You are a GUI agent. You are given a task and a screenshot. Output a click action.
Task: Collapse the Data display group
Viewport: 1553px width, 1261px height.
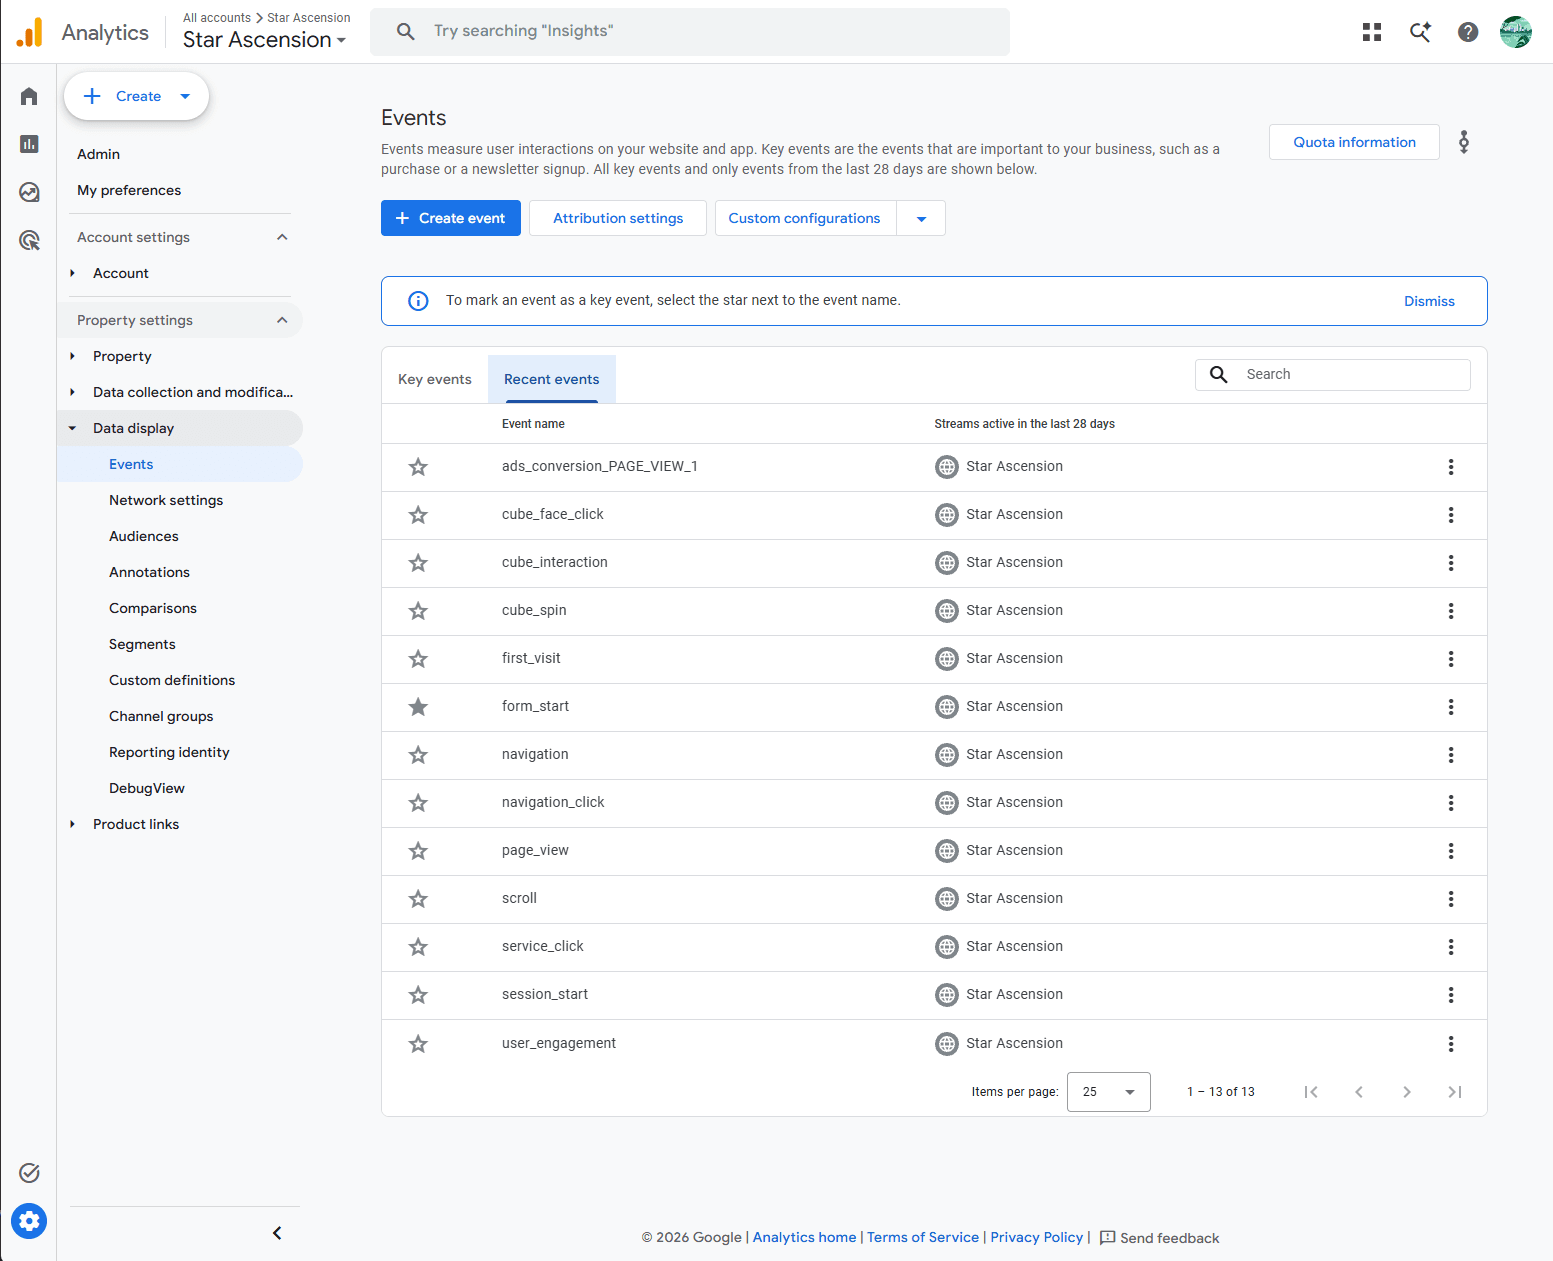point(72,428)
